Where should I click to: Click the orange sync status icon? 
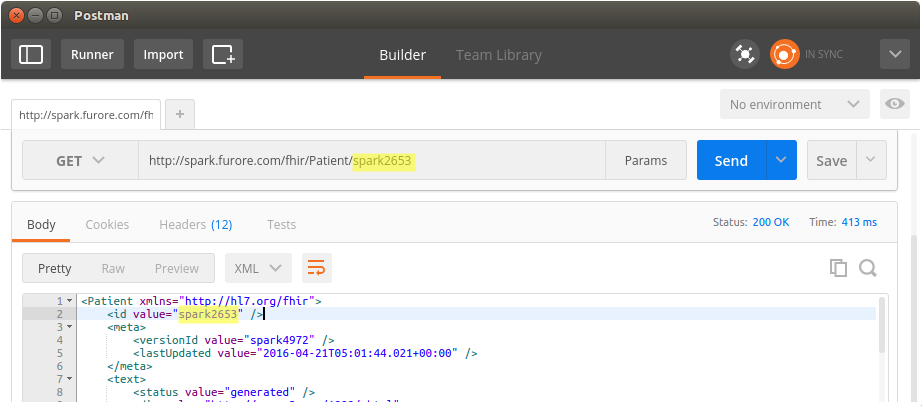(x=784, y=54)
